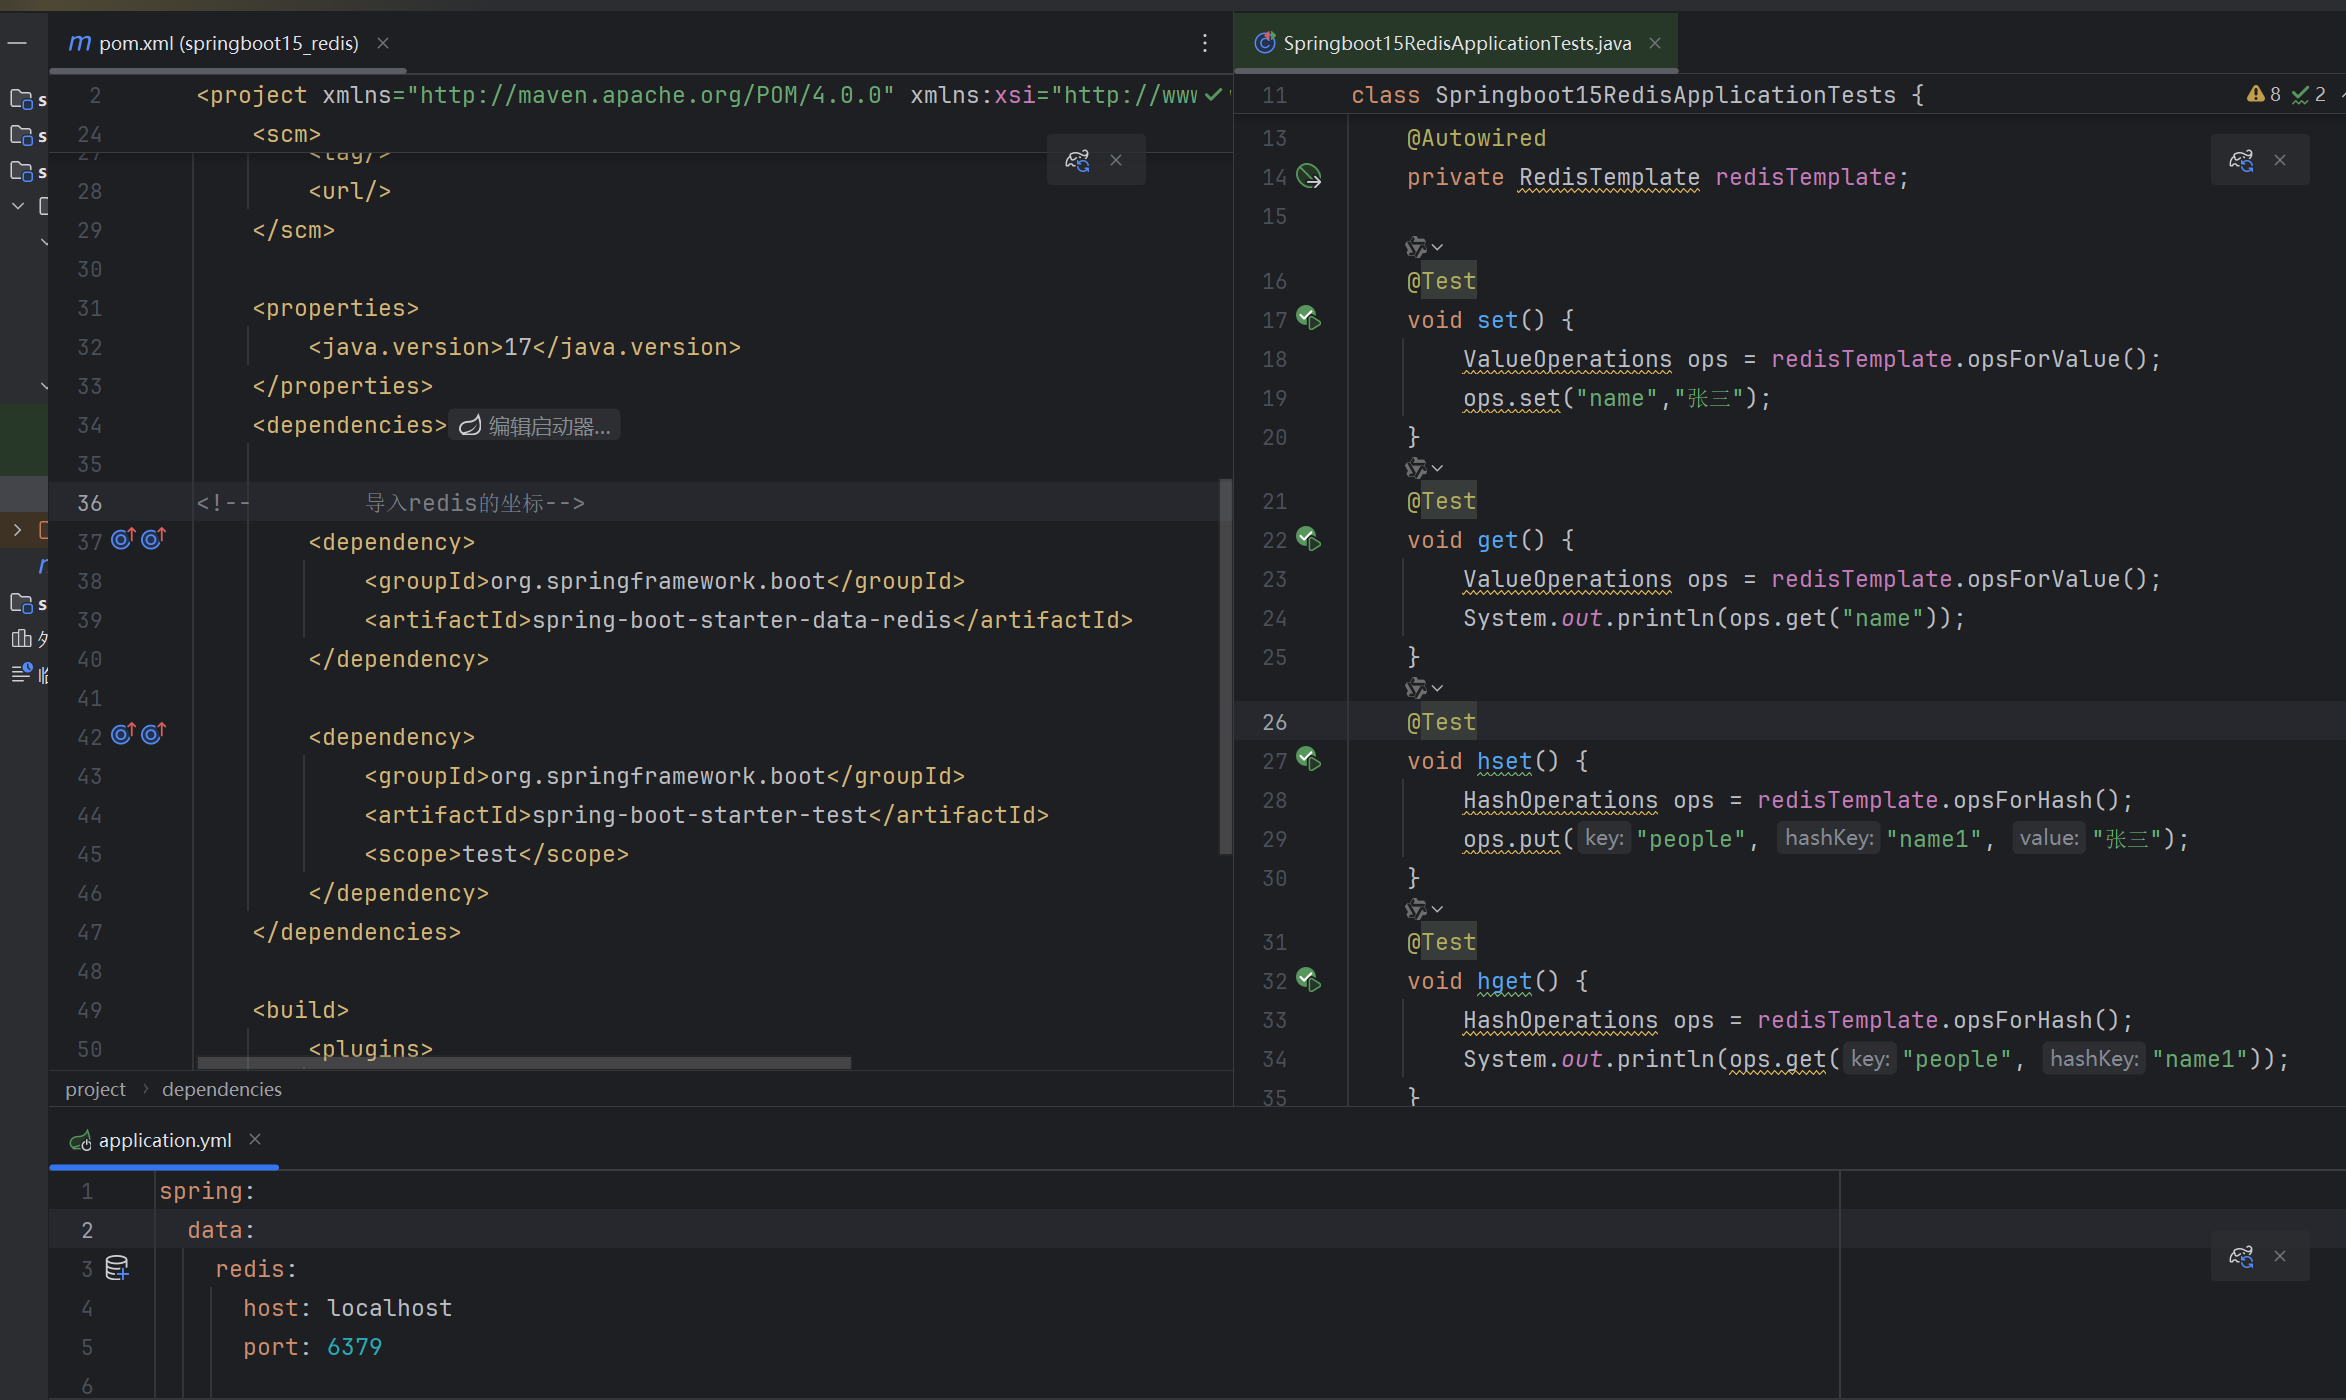This screenshot has height=1400, width=2346.
Task: Click horizontal scrollbar of pom.xml editor
Action: click(524, 1063)
